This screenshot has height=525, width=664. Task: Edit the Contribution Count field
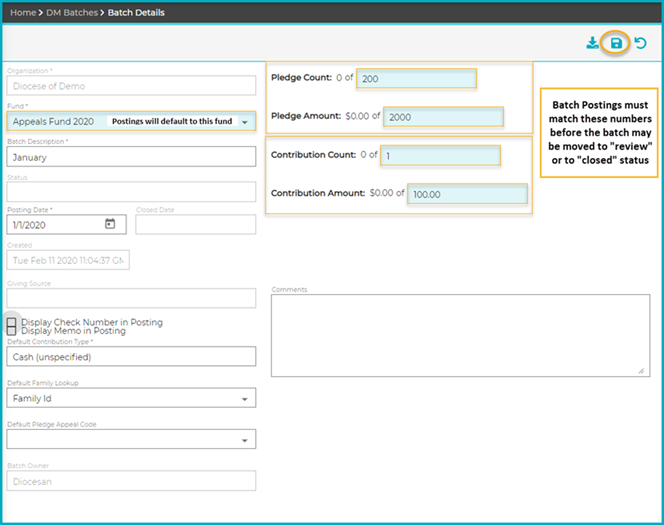(440, 155)
